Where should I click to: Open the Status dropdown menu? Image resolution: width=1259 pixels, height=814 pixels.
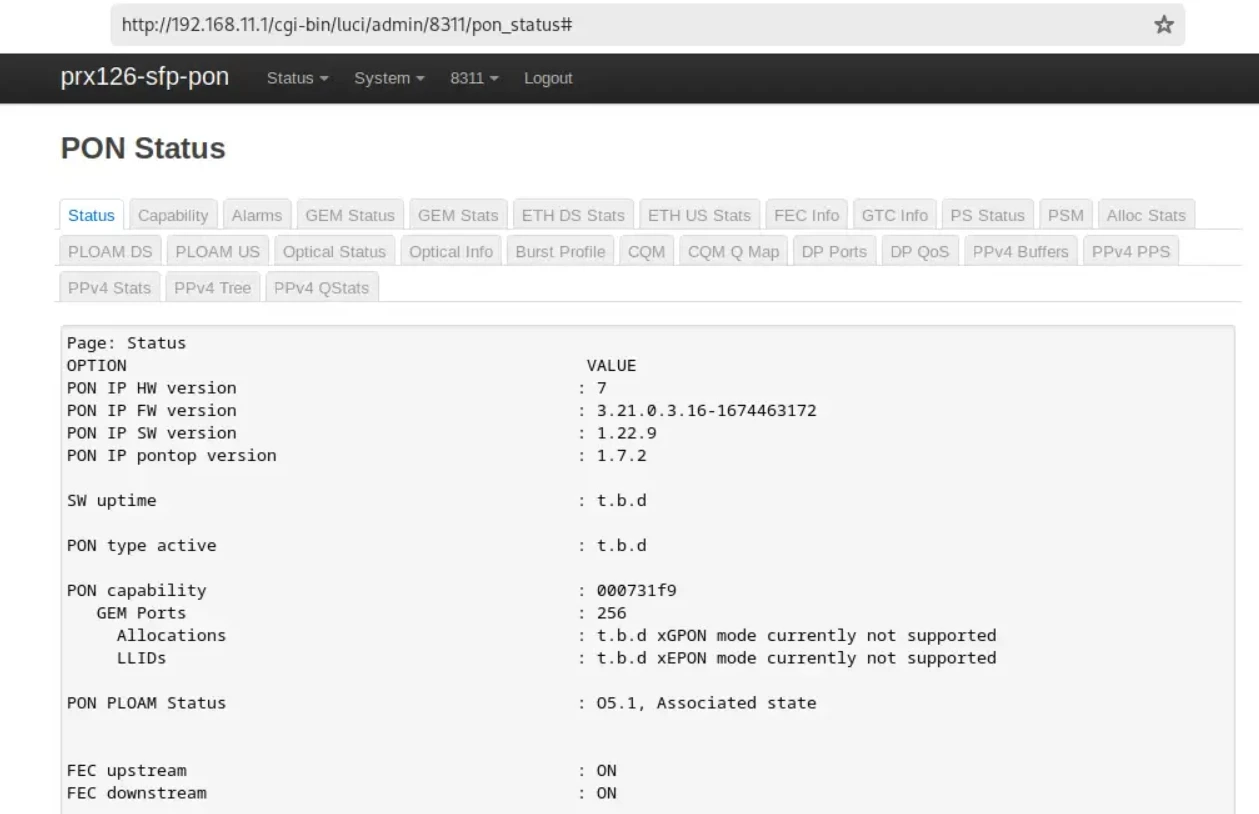click(x=298, y=78)
